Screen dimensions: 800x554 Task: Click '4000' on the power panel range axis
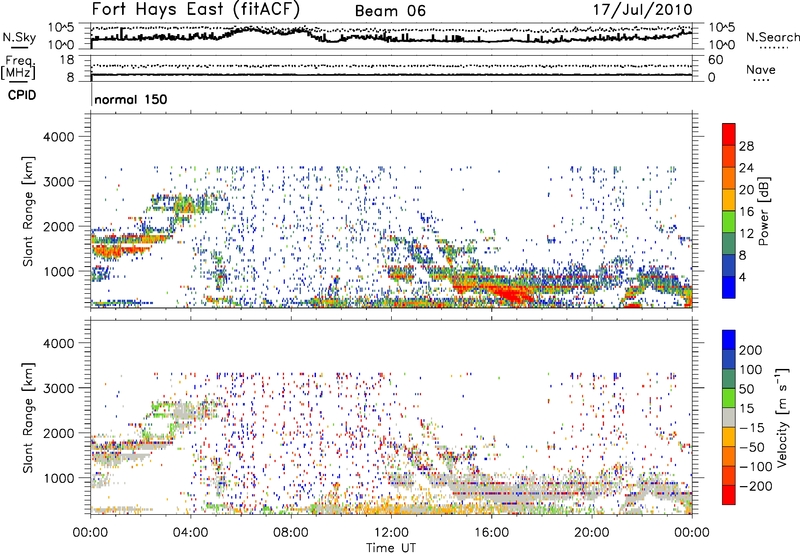click(58, 137)
